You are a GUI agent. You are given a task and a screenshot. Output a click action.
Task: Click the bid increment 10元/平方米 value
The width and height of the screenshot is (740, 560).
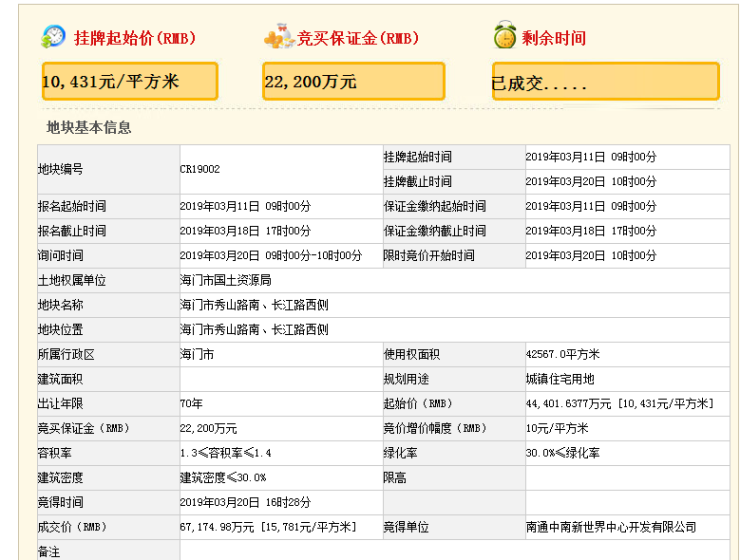[557, 428]
